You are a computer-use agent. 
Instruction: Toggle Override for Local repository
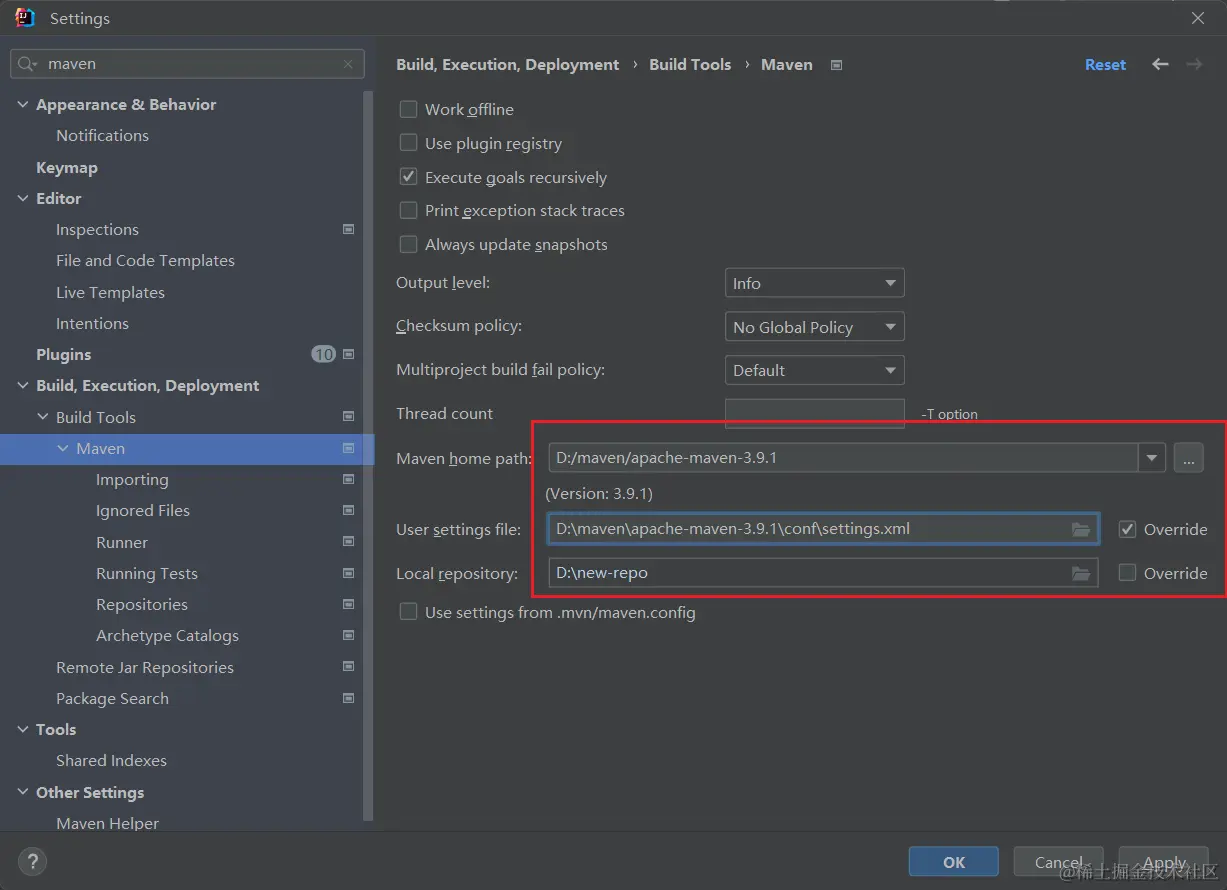[1128, 573]
